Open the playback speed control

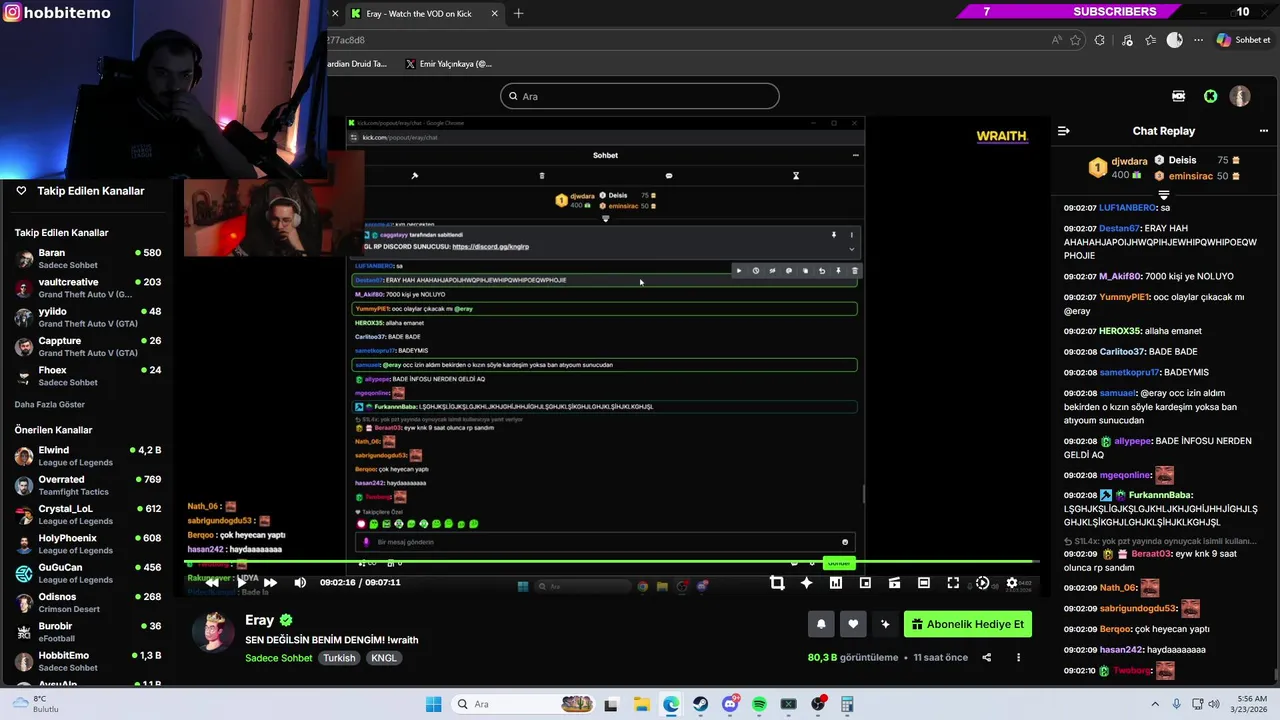[x=982, y=583]
